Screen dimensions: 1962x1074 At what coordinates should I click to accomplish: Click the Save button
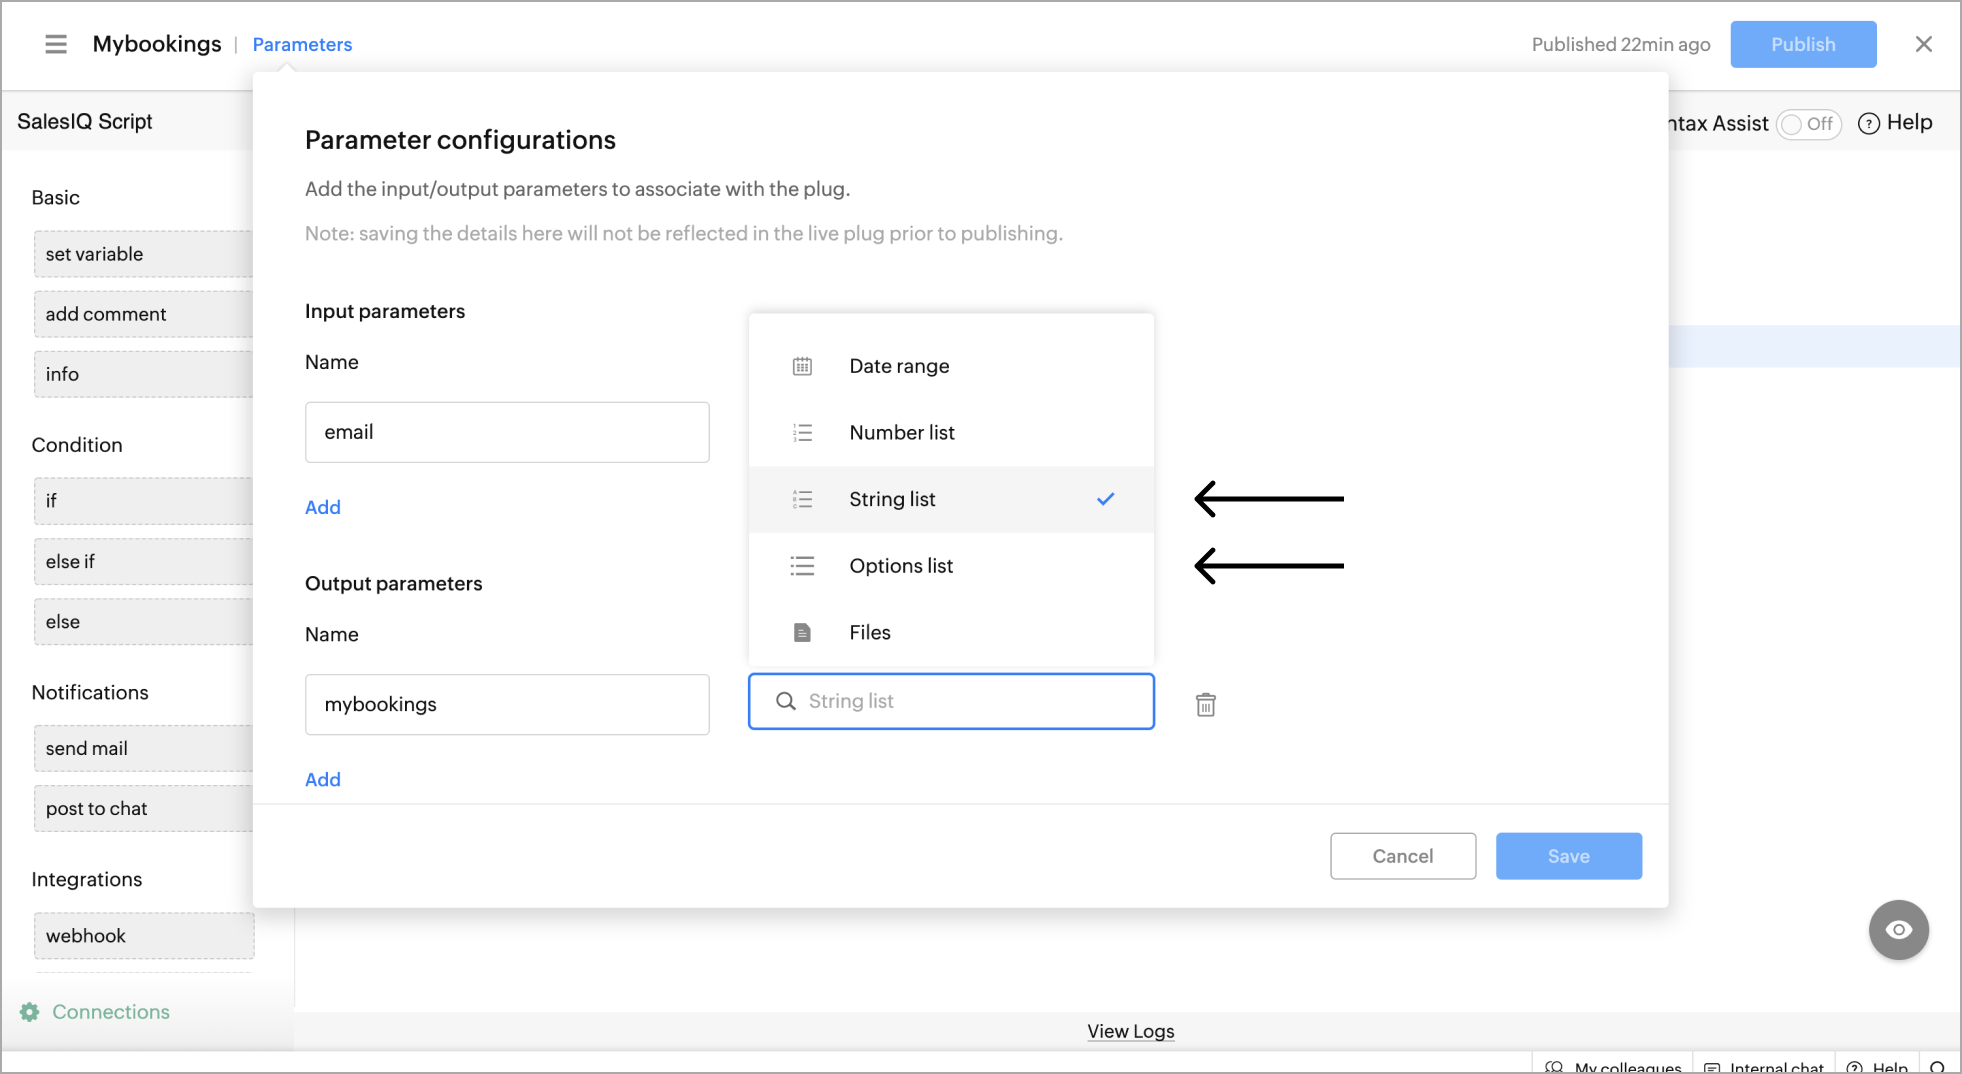(x=1568, y=856)
